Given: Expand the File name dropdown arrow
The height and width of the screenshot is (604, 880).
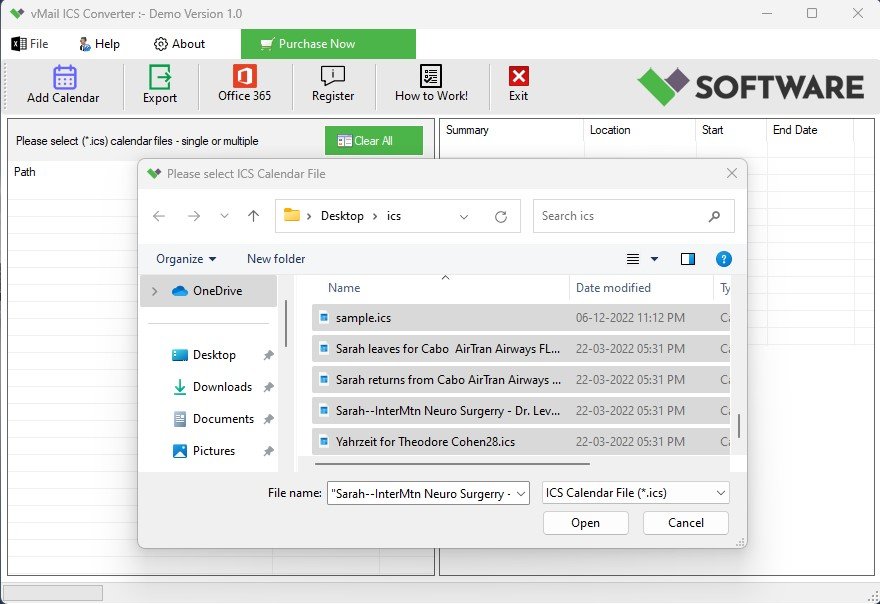Looking at the screenshot, I should (521, 493).
